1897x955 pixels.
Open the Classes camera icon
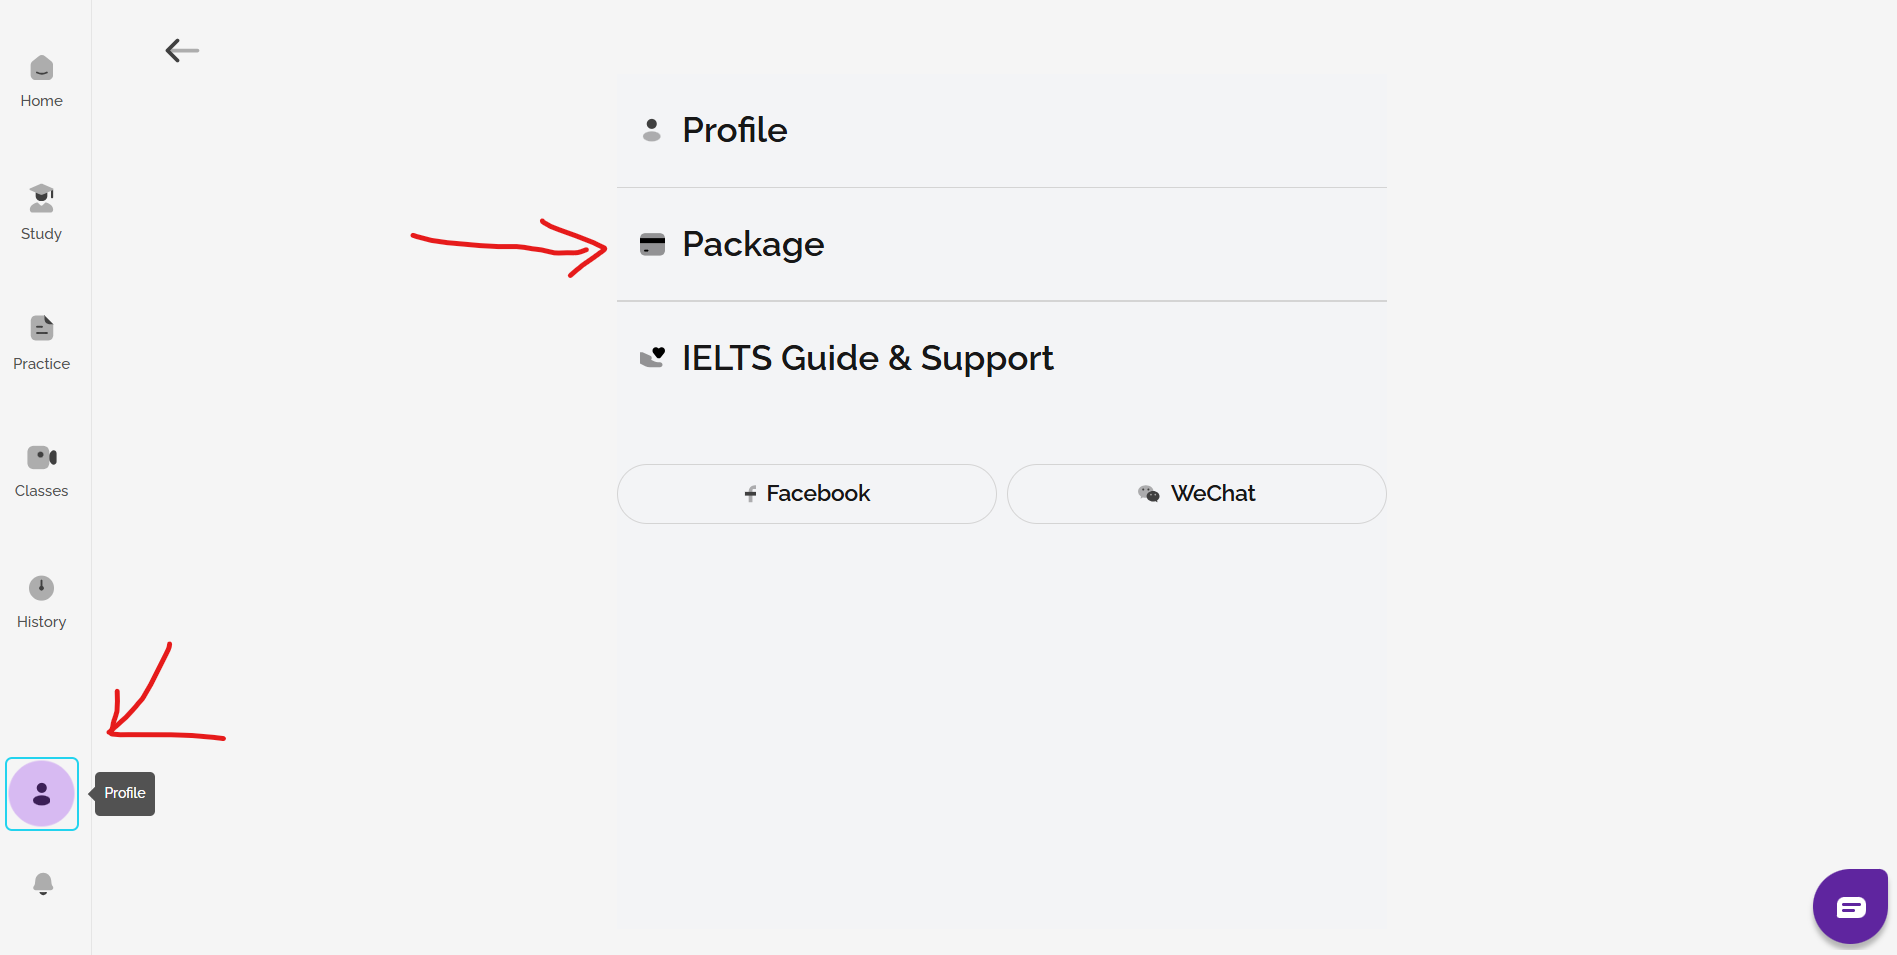[x=41, y=458]
